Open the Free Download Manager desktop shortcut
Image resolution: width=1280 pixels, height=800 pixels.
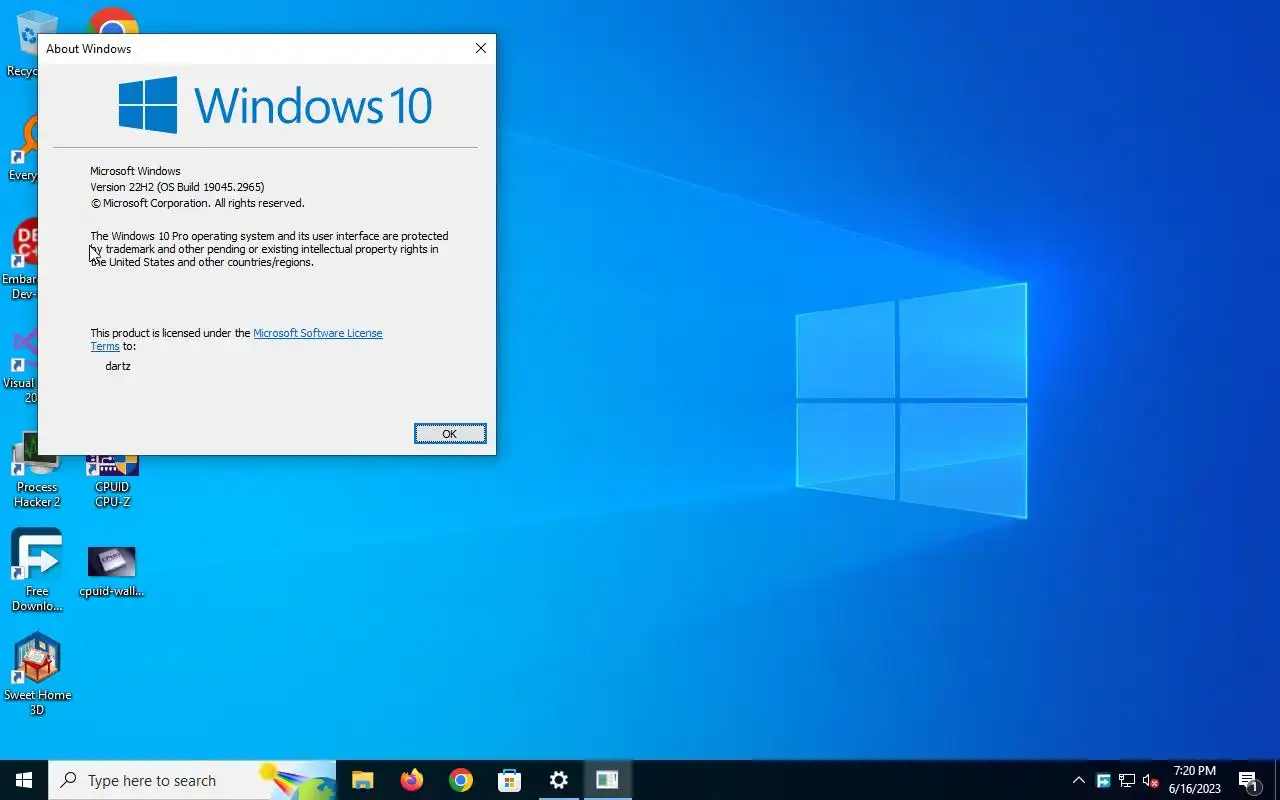(x=37, y=570)
